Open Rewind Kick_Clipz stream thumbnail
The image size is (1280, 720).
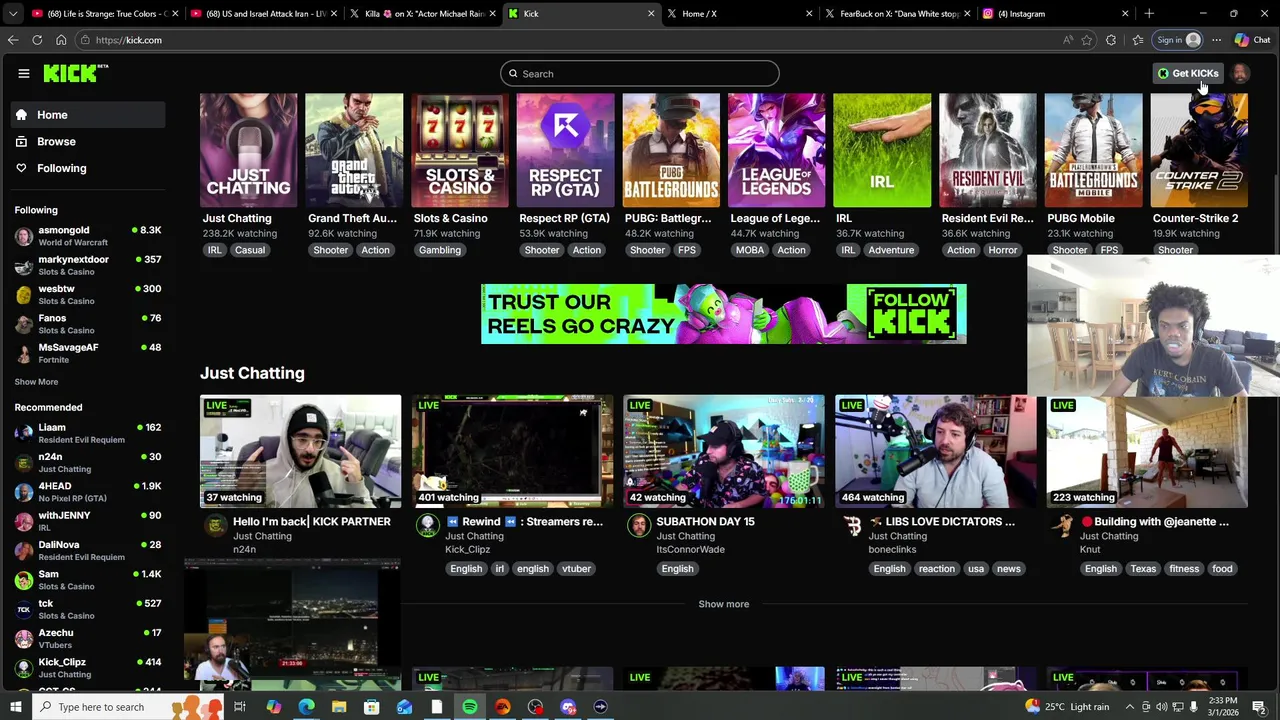(x=512, y=452)
